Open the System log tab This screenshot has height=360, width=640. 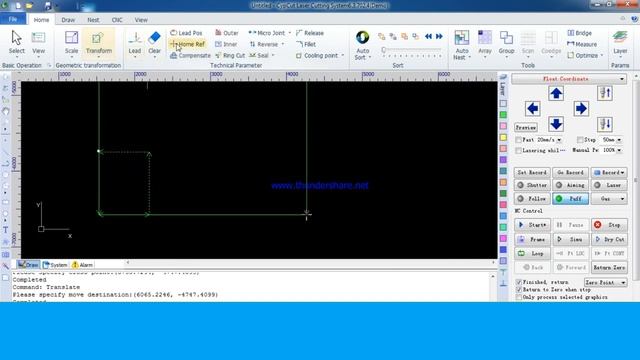55,265
